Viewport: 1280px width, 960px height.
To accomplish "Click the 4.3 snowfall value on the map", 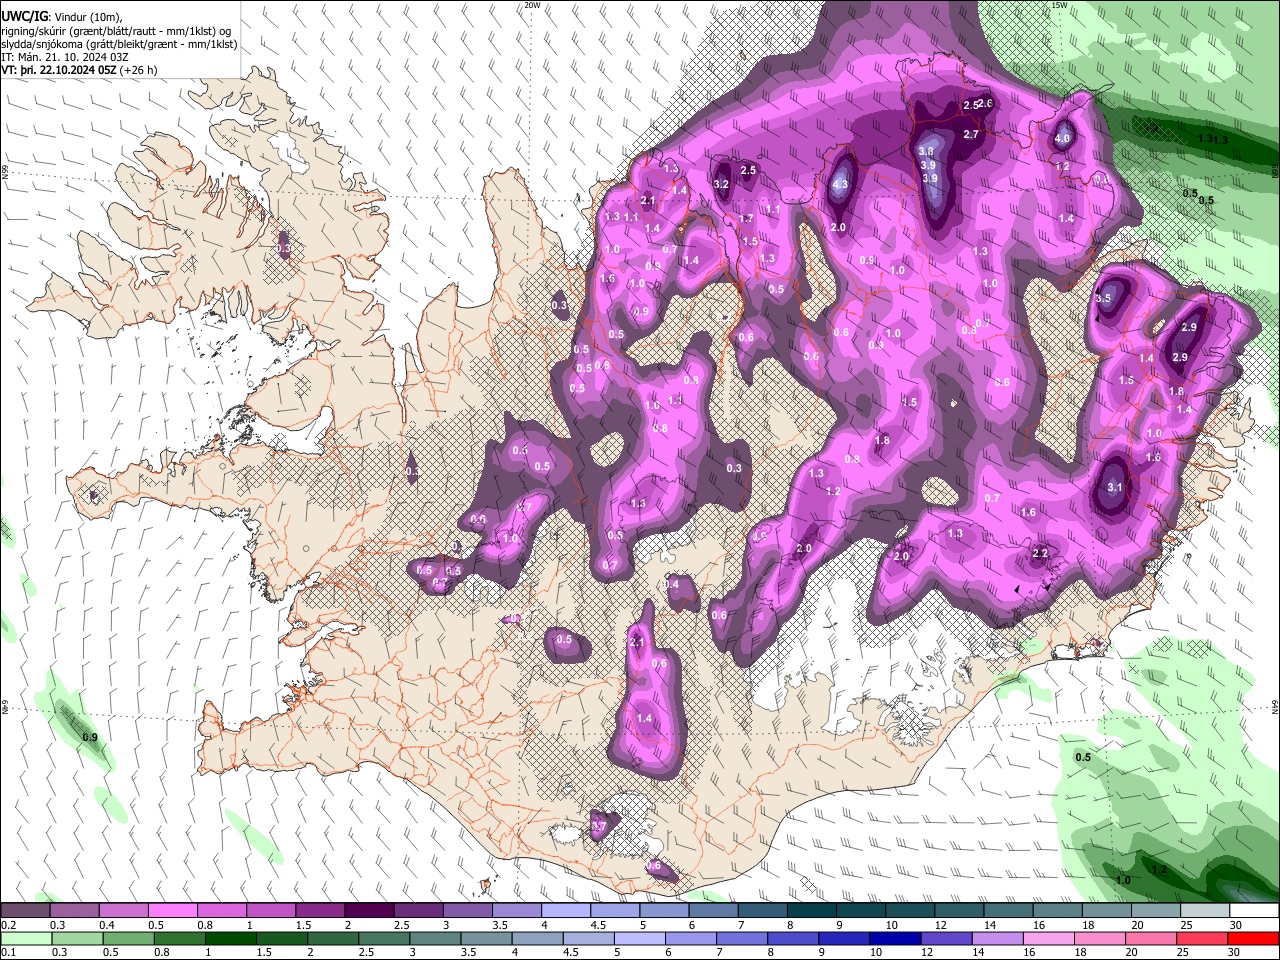I will pos(840,184).
